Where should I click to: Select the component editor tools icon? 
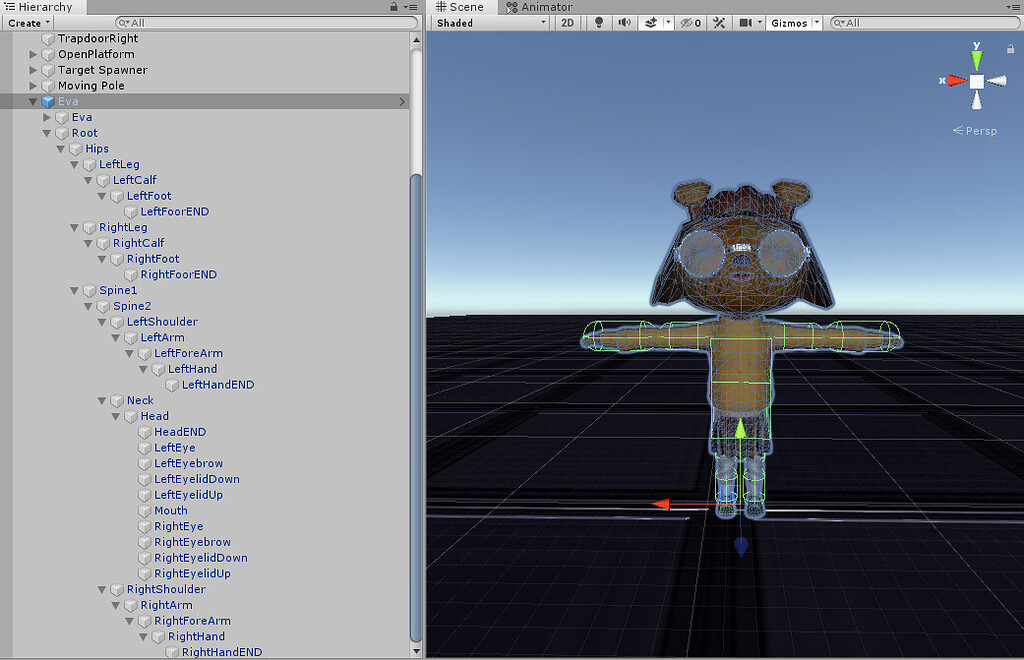719,22
